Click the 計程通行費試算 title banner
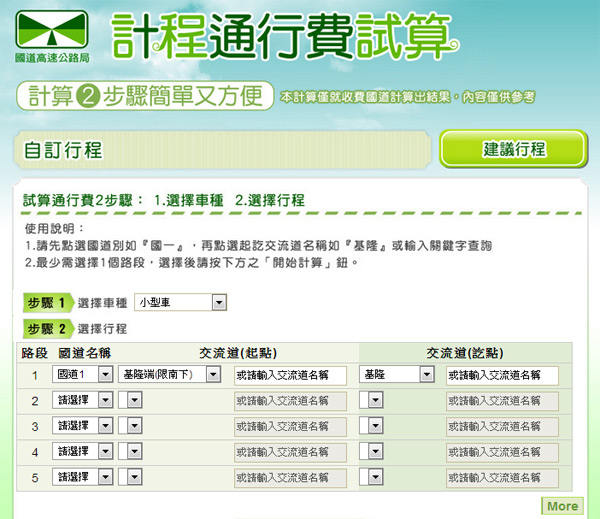 (284, 36)
